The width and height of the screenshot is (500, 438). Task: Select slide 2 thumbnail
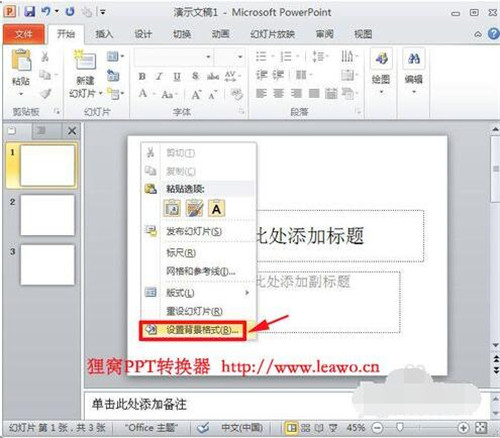tap(48, 215)
